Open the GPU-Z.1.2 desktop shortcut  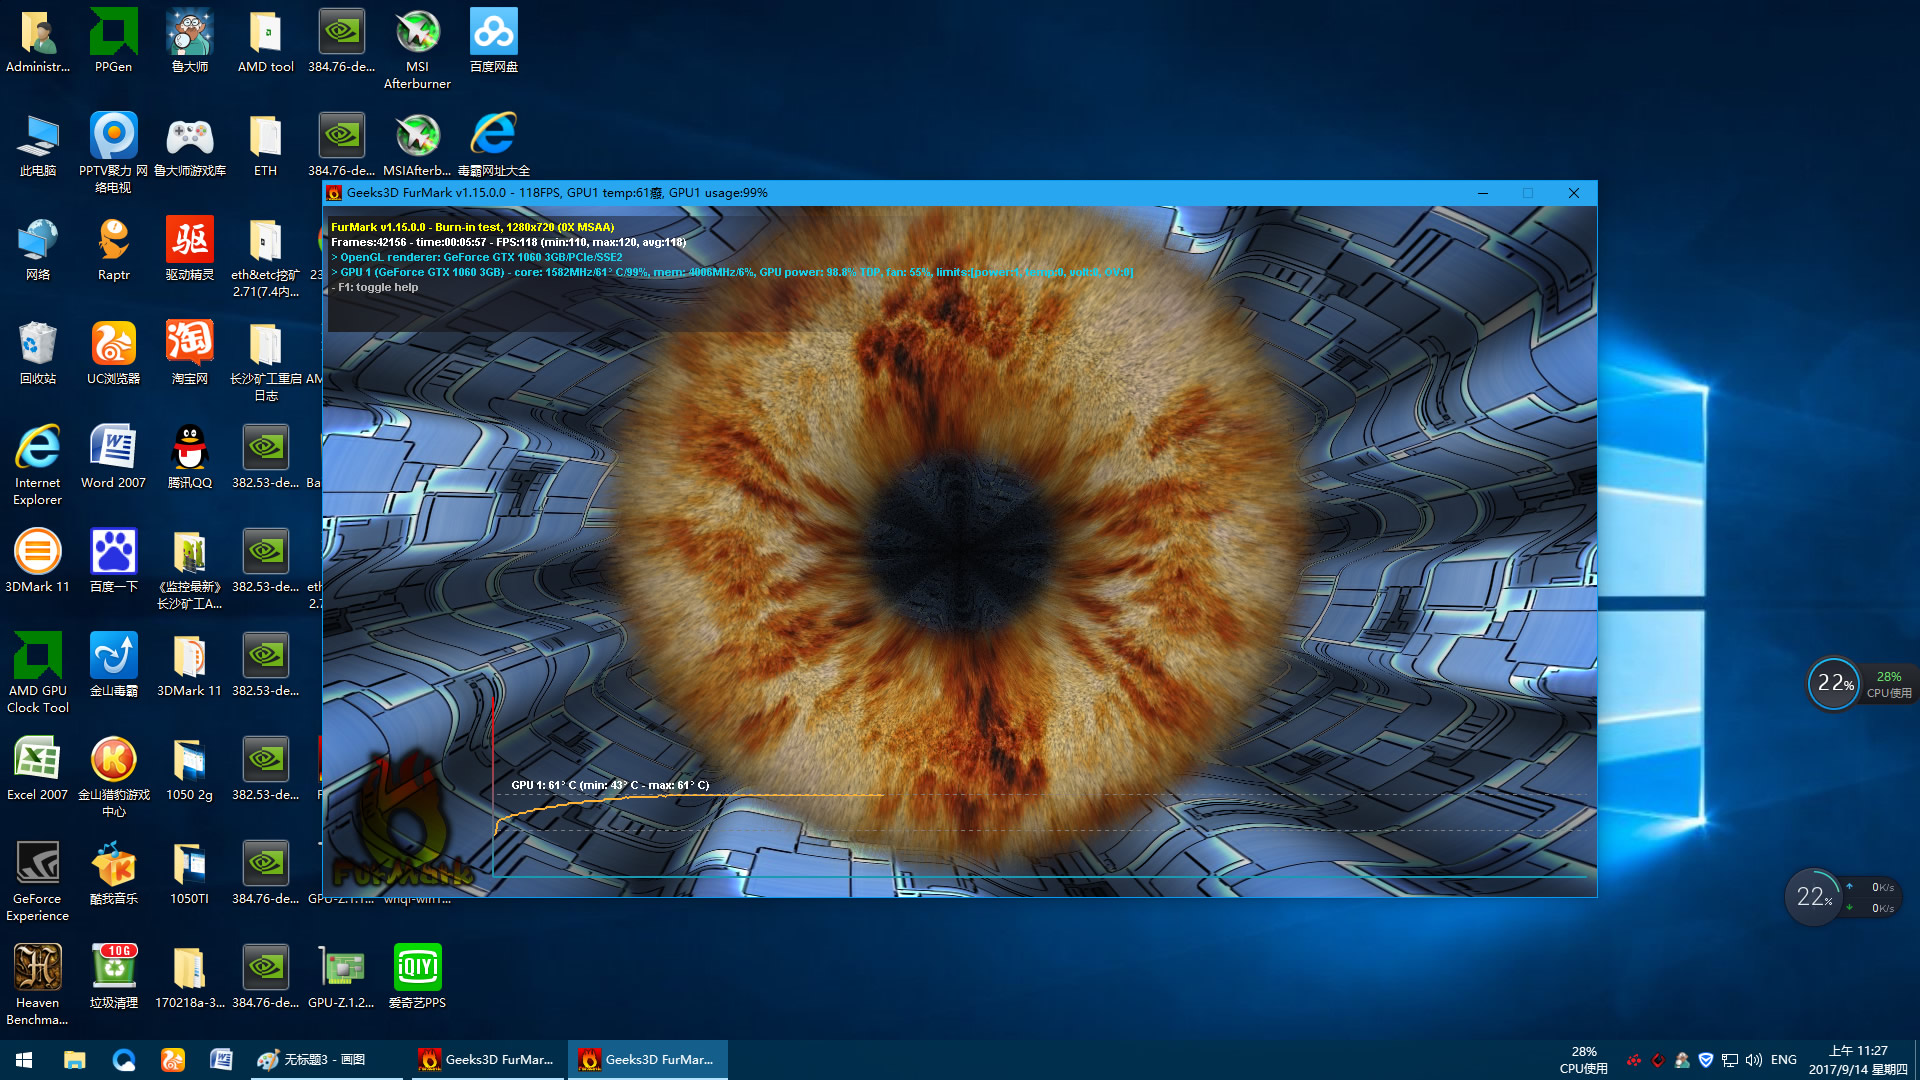(341, 968)
